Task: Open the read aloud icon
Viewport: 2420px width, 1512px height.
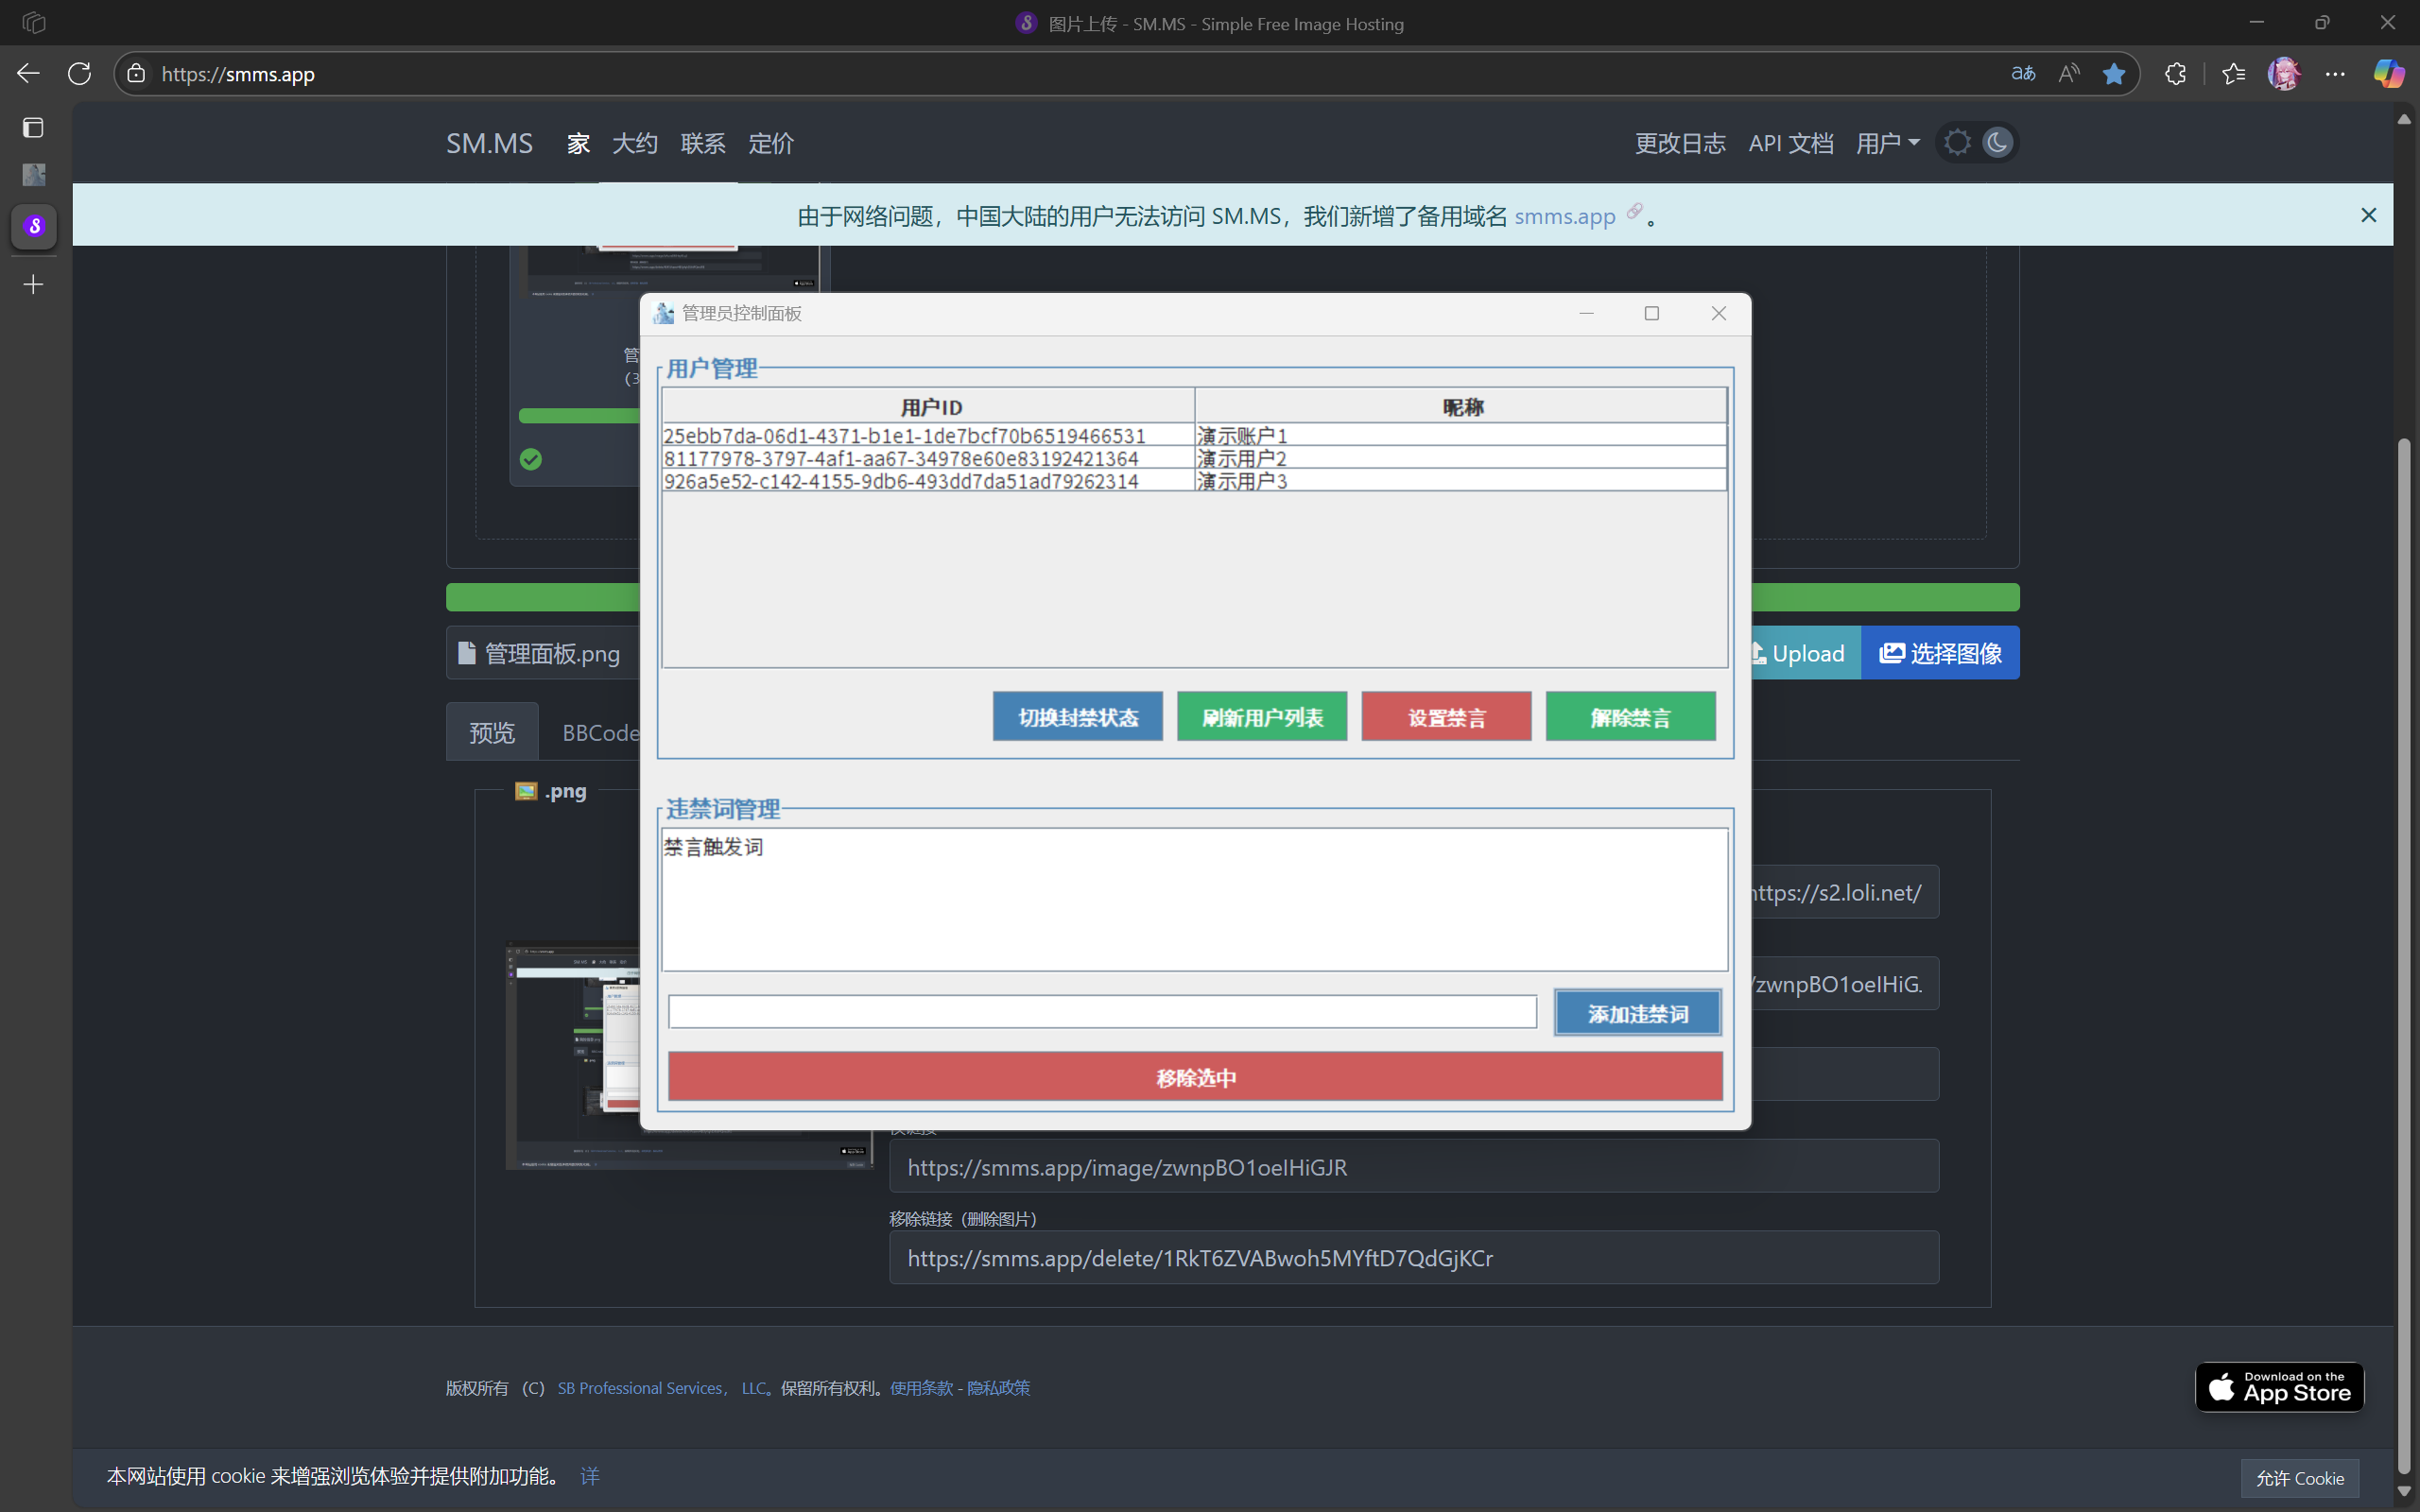Action: coord(2069,74)
